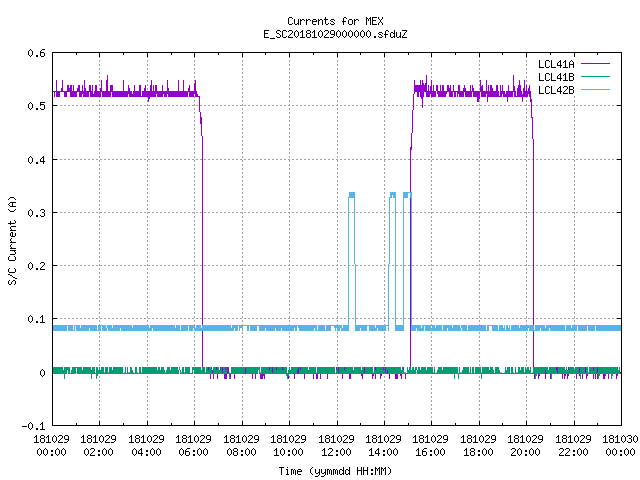Viewport: 640px width, 480px height.
Task: Click the y-axis tick value 0.3
Action: click(x=36, y=213)
